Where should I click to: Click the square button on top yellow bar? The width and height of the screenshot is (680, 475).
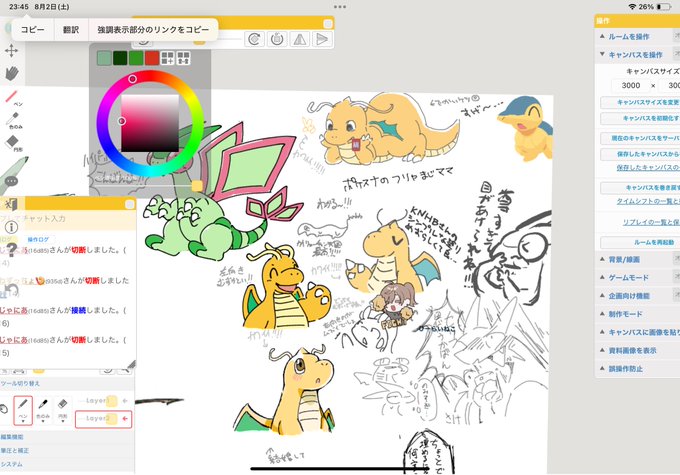(x=328, y=23)
